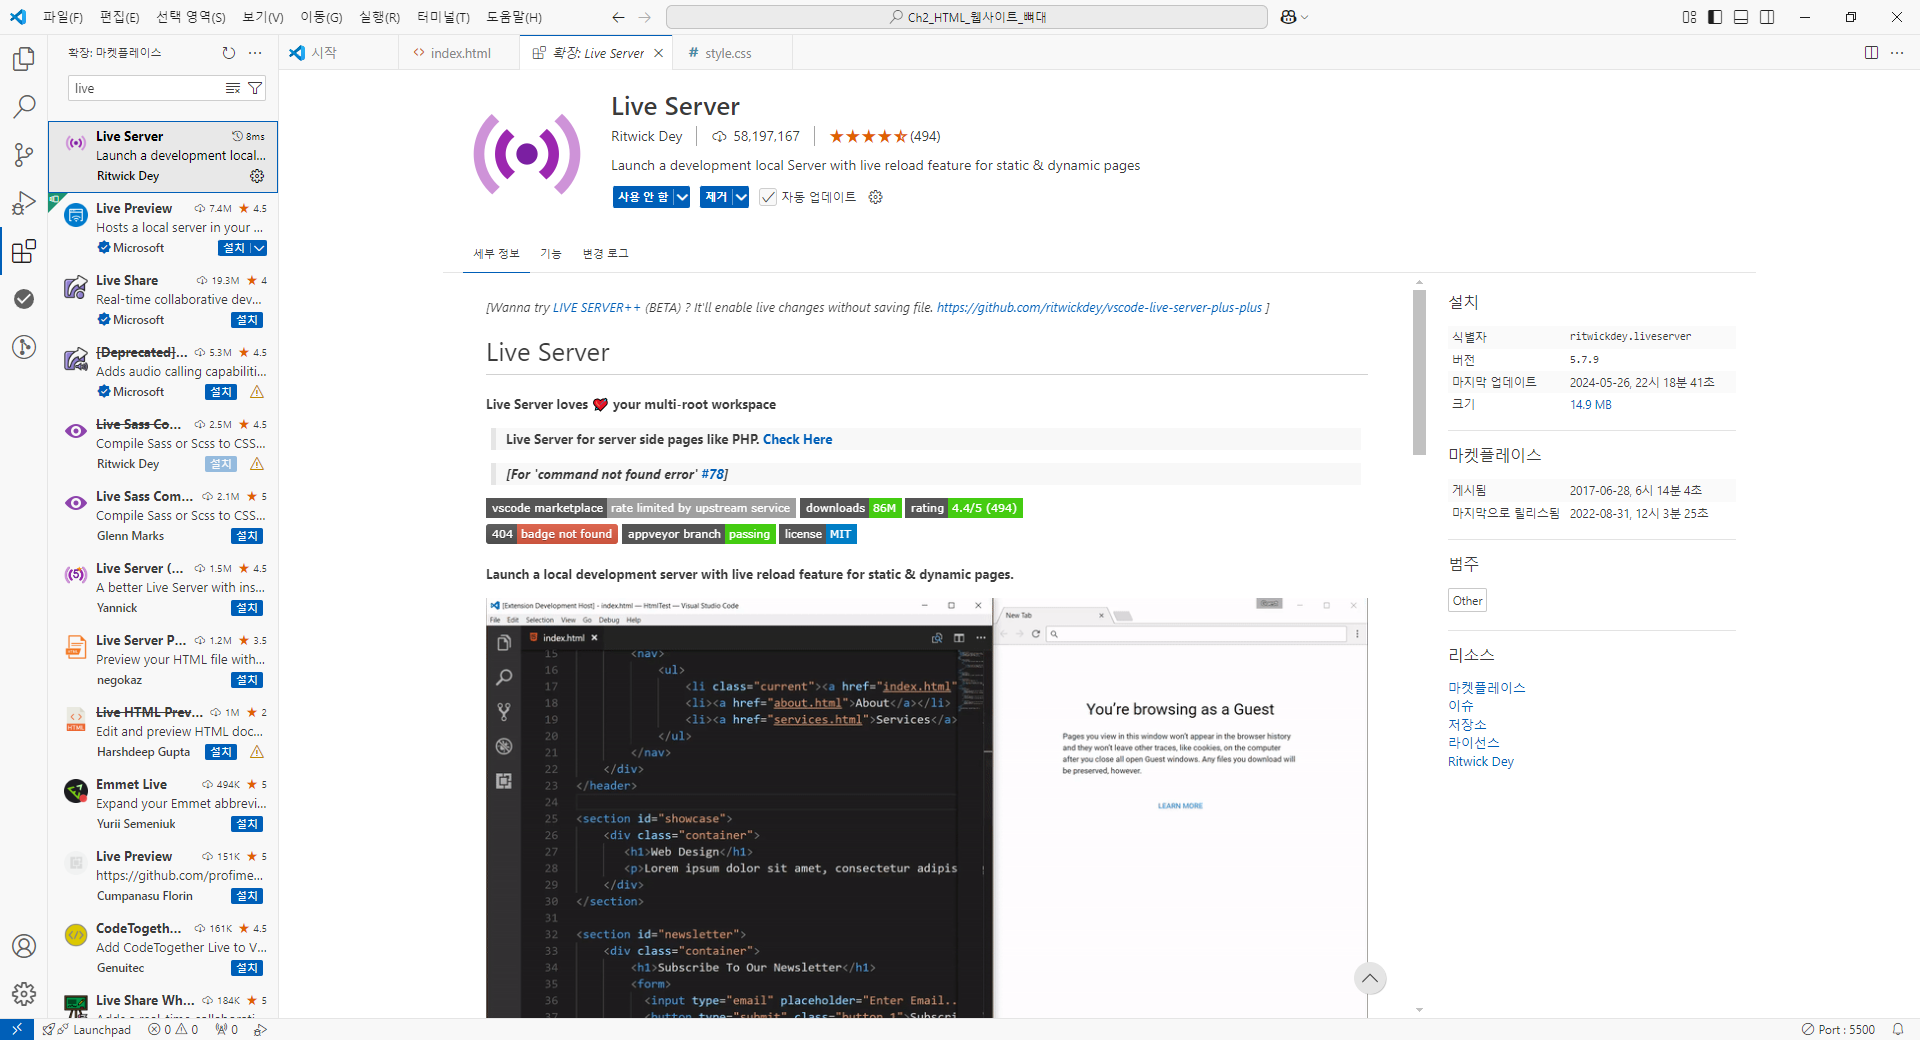Screen dimensions: 1920x1040
Task: Refresh the extensions marketplace list
Action: coord(229,53)
